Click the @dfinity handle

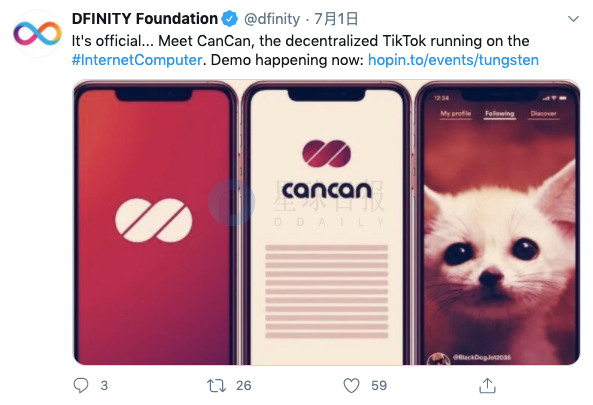[x=272, y=19]
